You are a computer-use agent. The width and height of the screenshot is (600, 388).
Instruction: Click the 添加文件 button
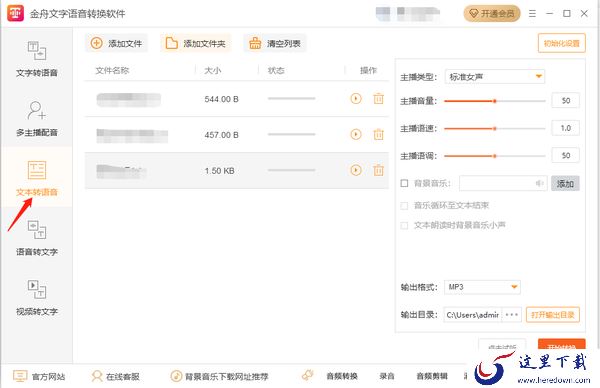click(x=116, y=43)
